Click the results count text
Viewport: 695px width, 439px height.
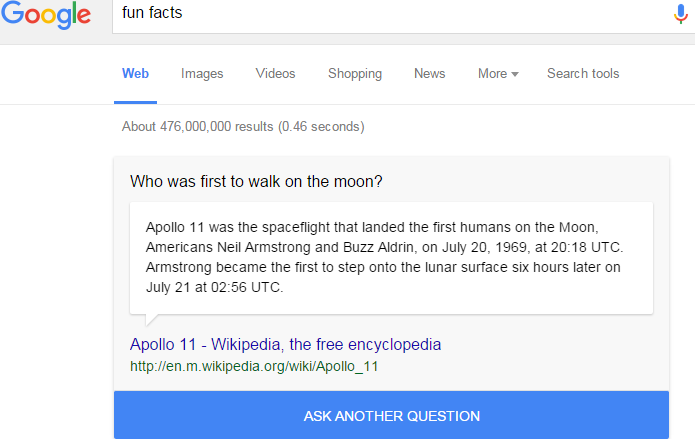243,127
